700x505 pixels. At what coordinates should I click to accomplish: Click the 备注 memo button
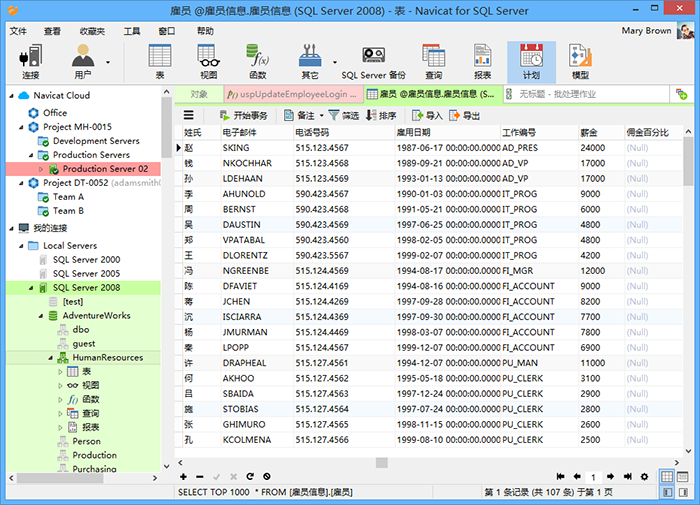point(299,116)
